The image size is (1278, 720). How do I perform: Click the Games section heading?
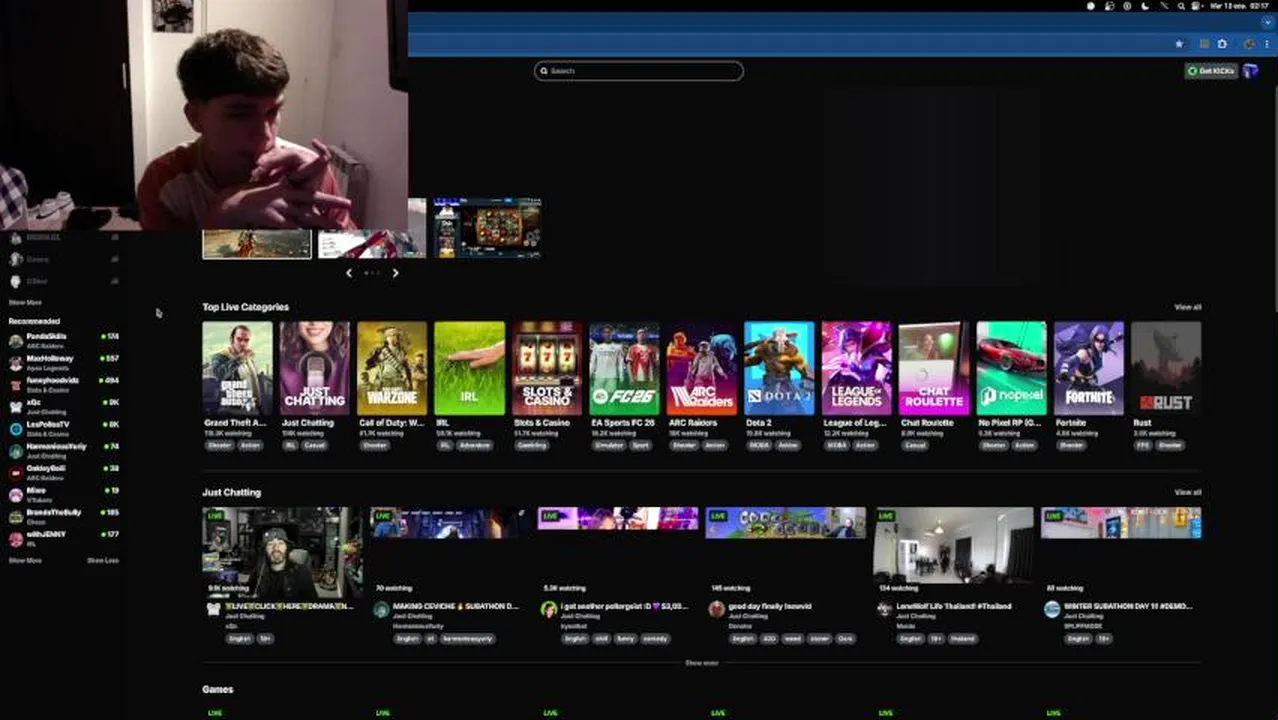218,689
